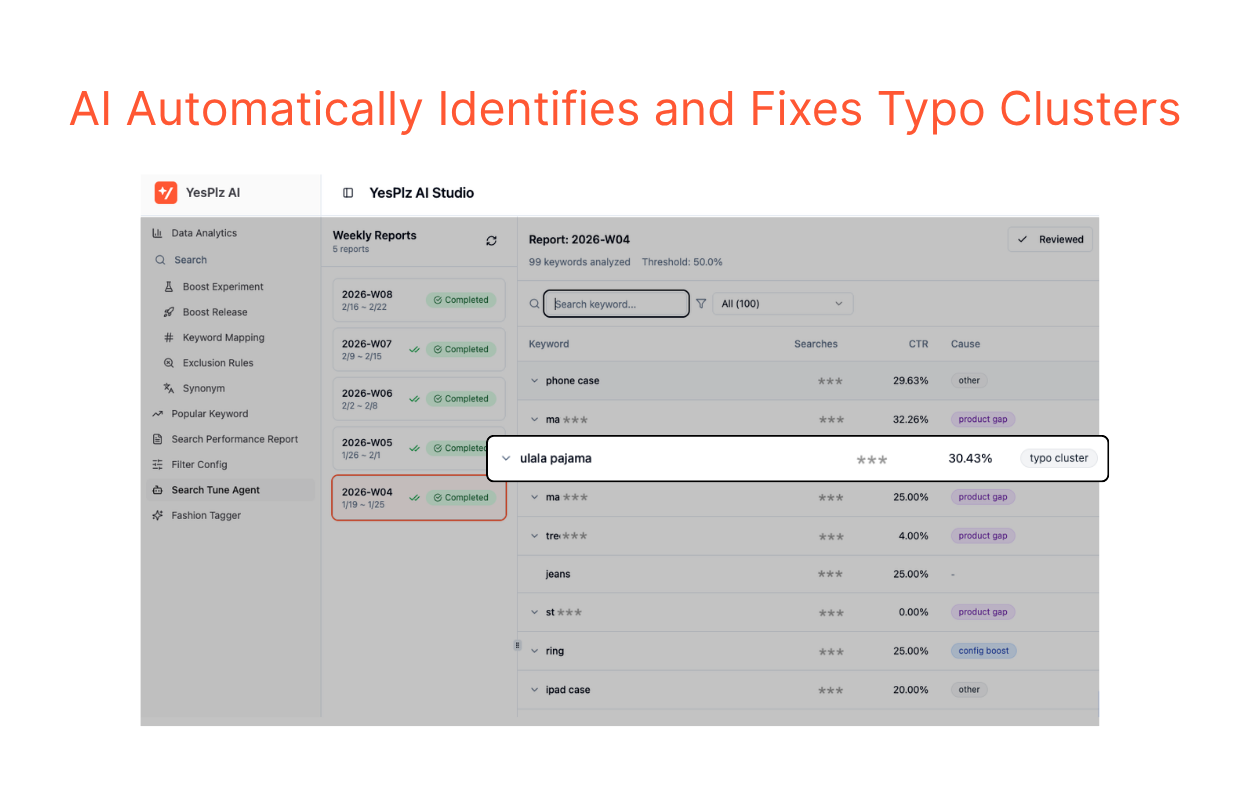Click the double-check icon on 2026-W07 card
The width and height of the screenshot is (1250, 807).
click(414, 349)
